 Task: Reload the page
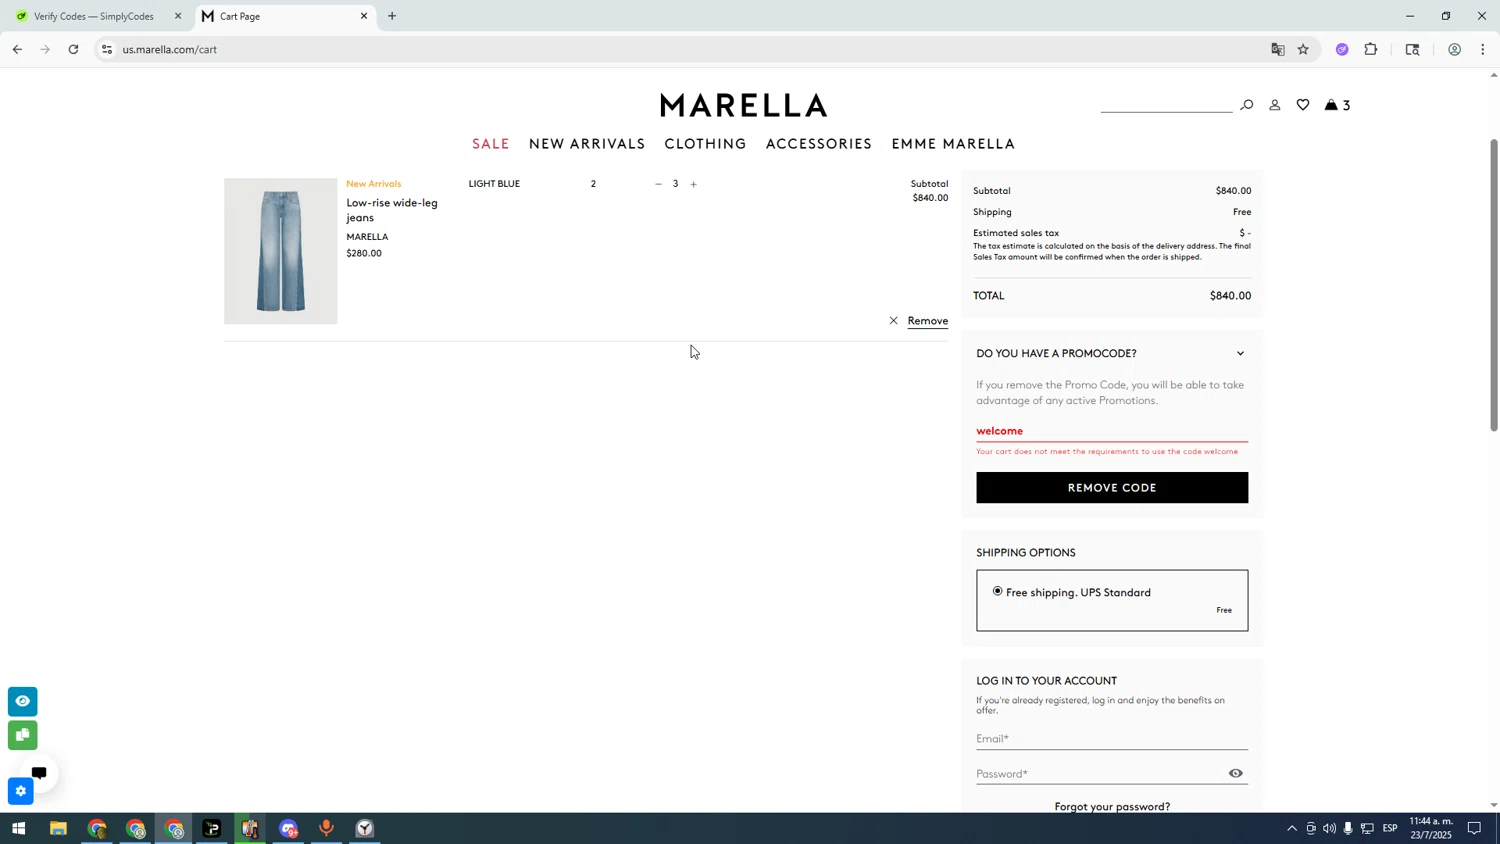coord(73,49)
